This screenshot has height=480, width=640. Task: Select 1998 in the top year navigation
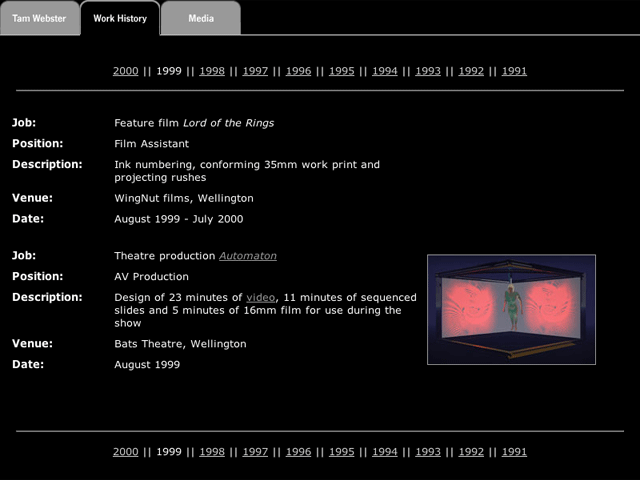coord(212,71)
